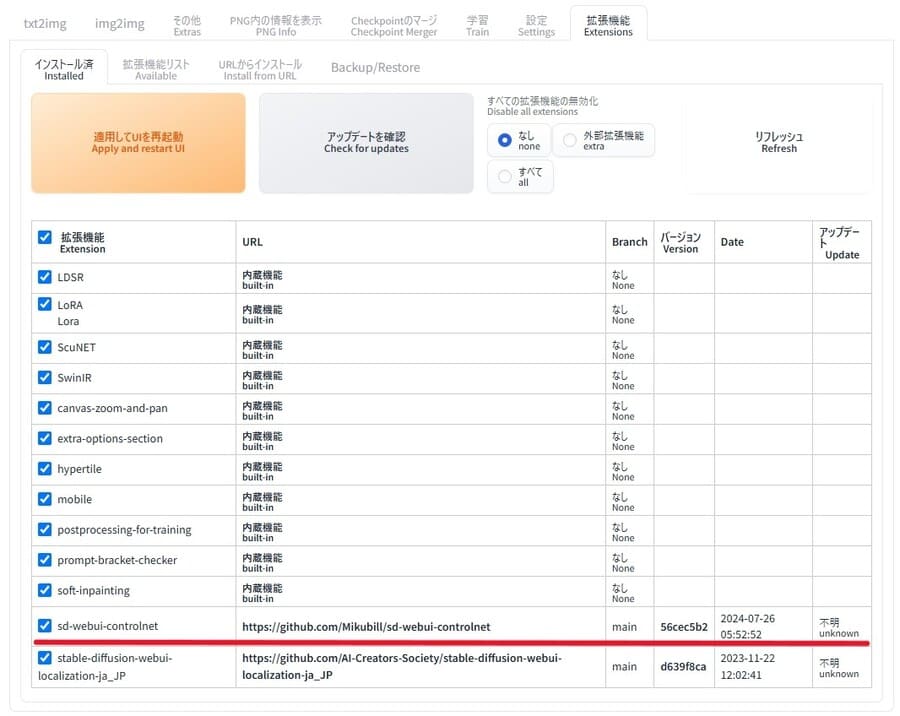Image resolution: width=900 pixels, height=716 pixels.
Task: Click the Update column header
Action: [x=840, y=243]
